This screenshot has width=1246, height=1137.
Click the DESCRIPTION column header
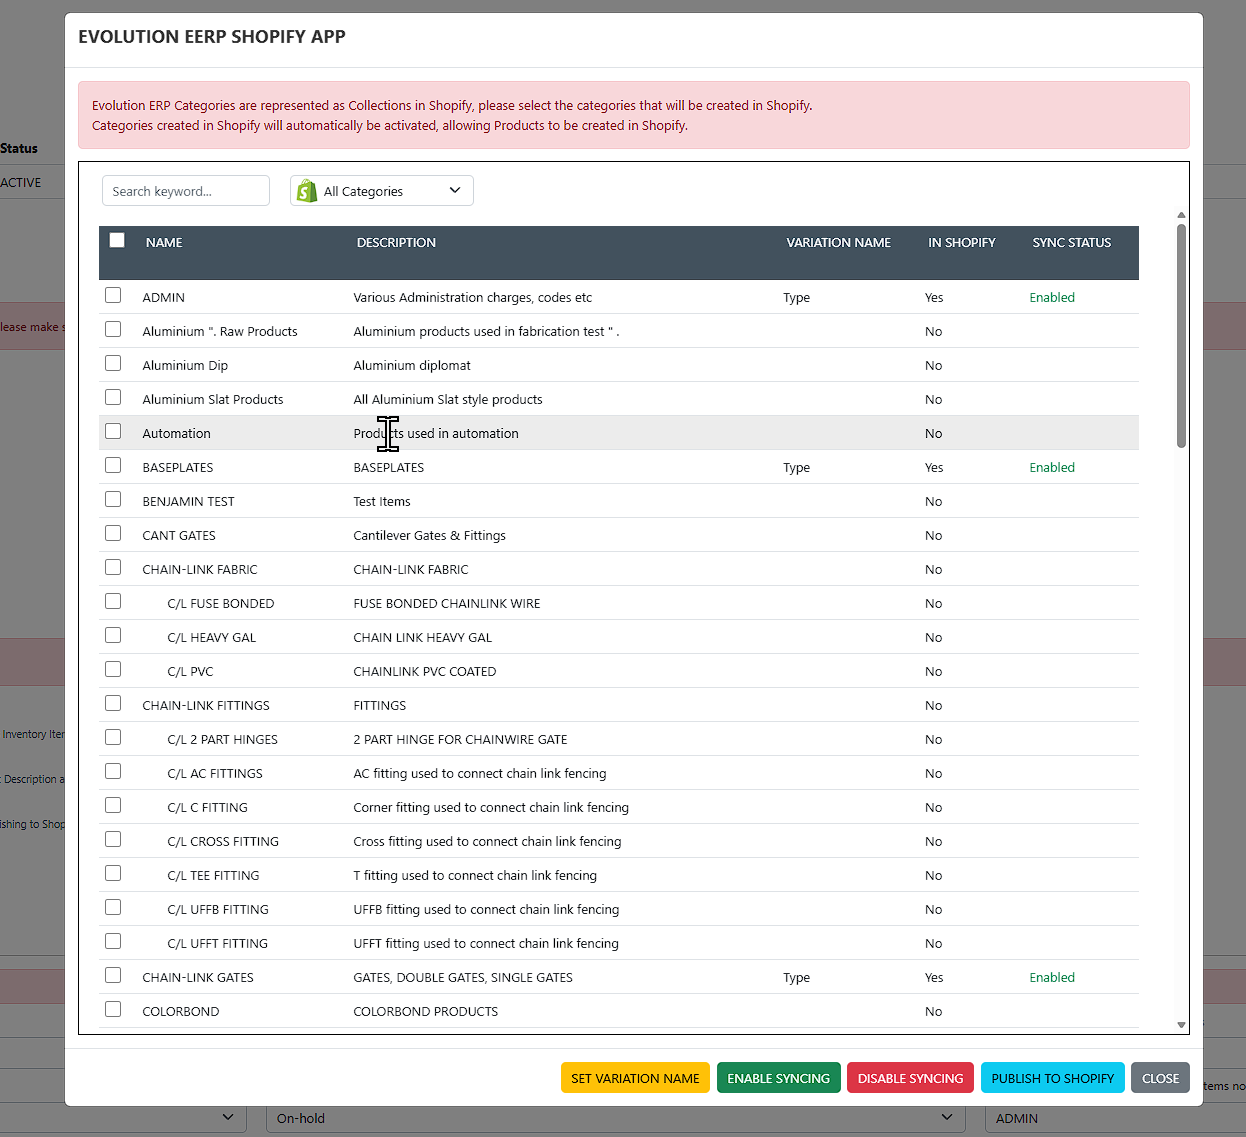[396, 243]
